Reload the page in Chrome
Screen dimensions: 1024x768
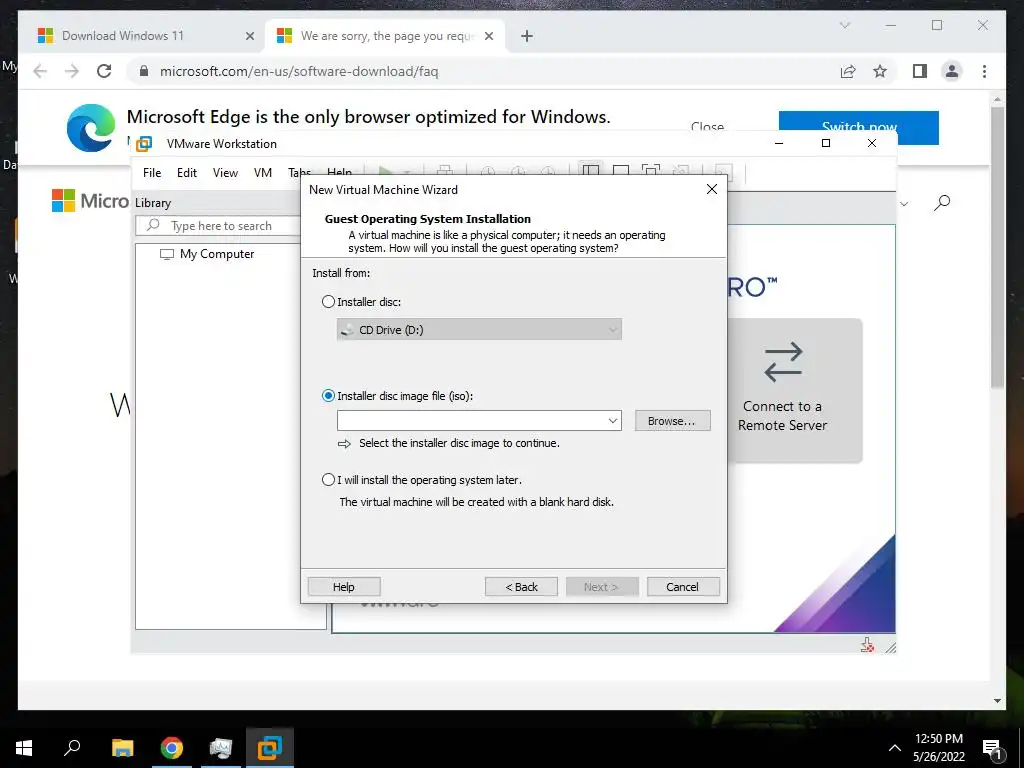(104, 71)
